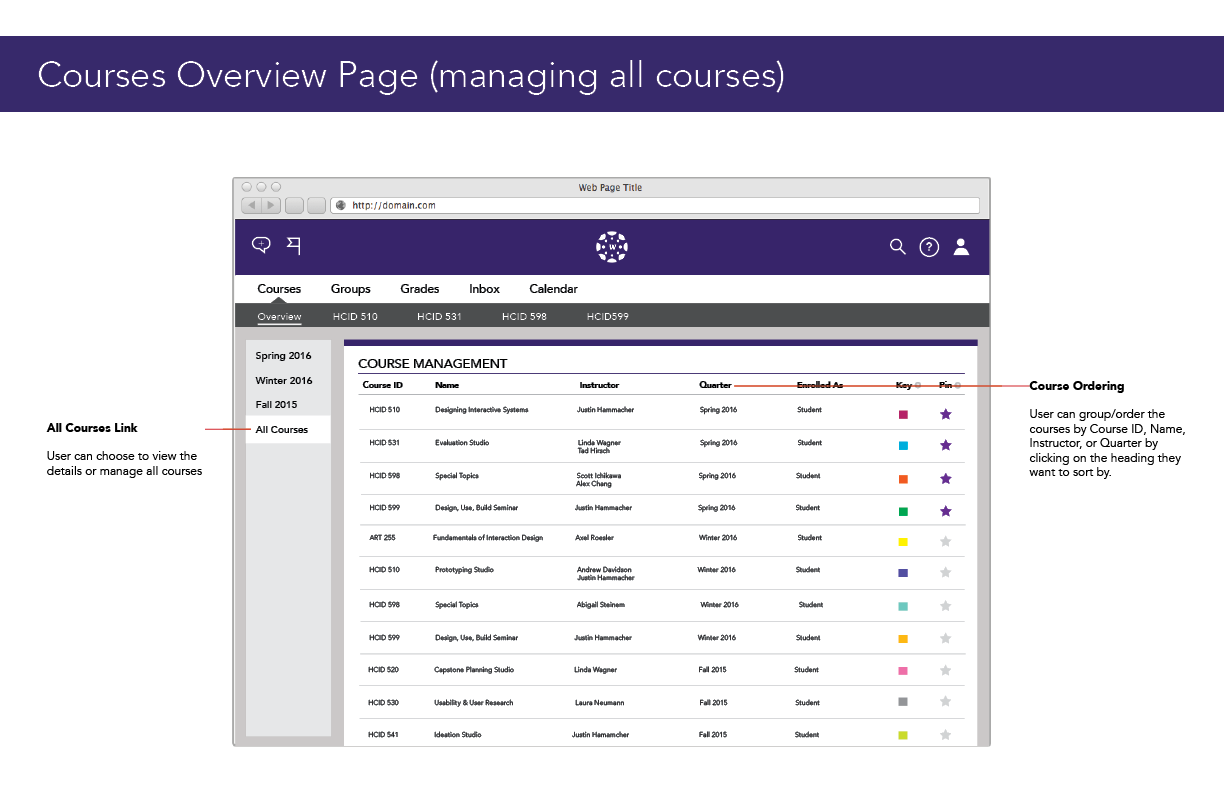The width and height of the screenshot is (1224, 792).
Task: Click blue key swatch for Evaluation Studio
Action: tap(903, 446)
